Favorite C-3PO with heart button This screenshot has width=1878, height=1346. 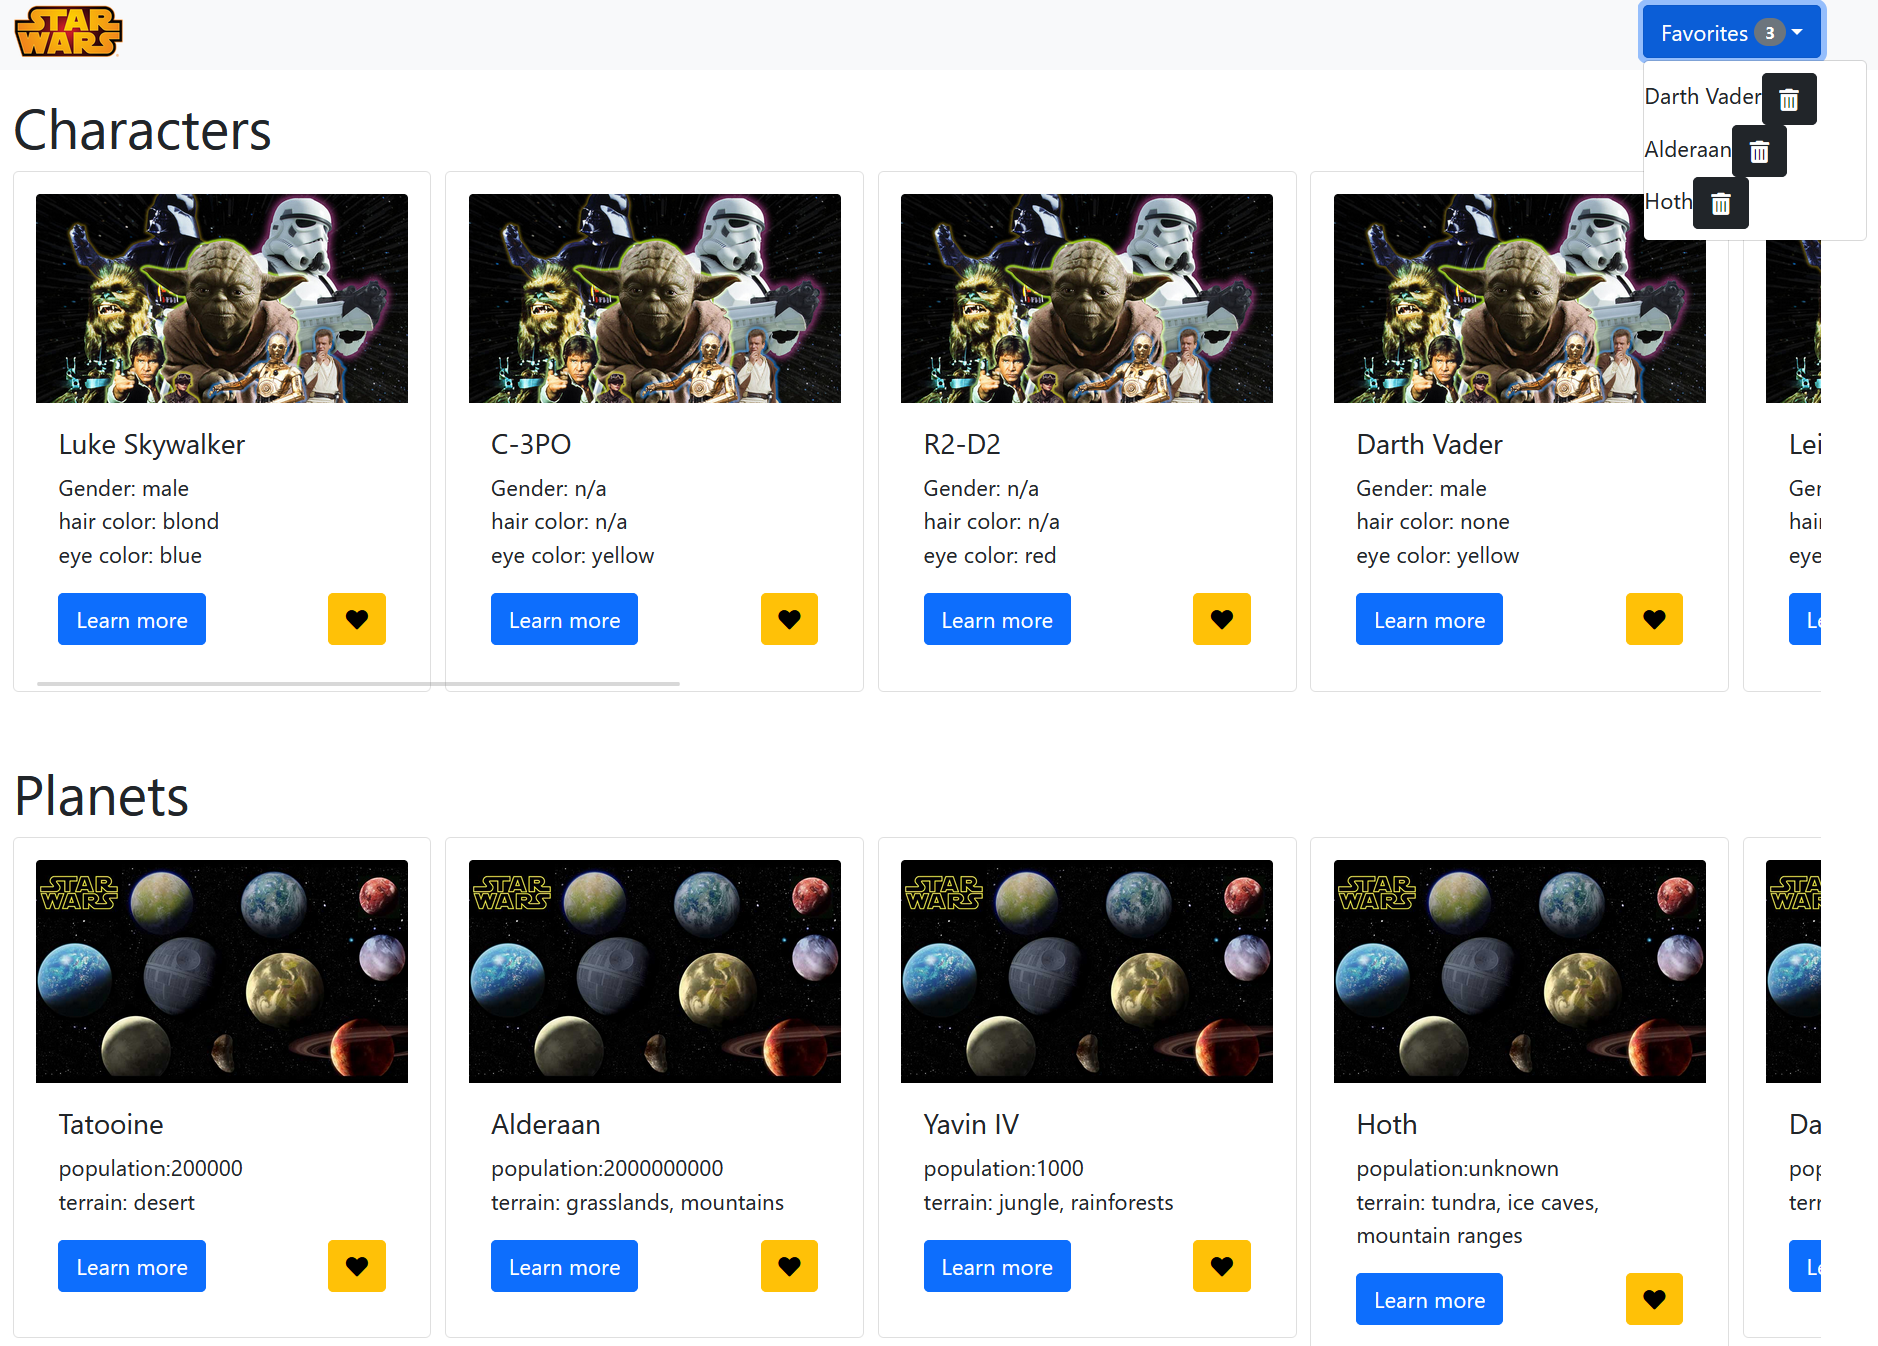point(789,619)
